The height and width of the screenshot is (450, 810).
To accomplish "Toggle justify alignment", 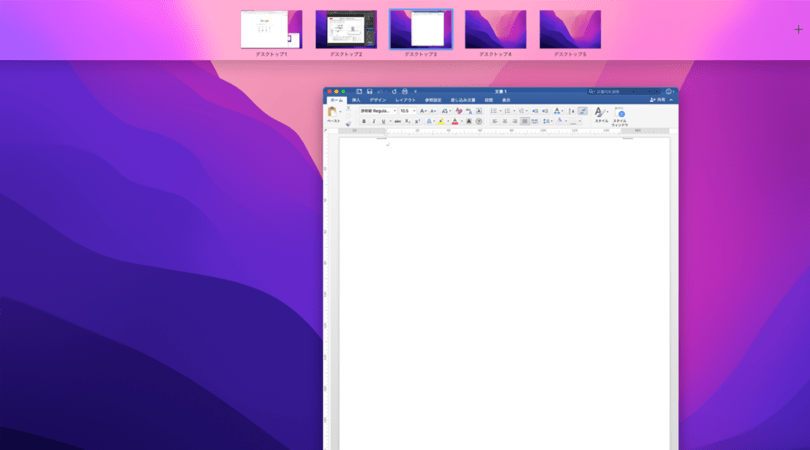I will click(x=525, y=121).
